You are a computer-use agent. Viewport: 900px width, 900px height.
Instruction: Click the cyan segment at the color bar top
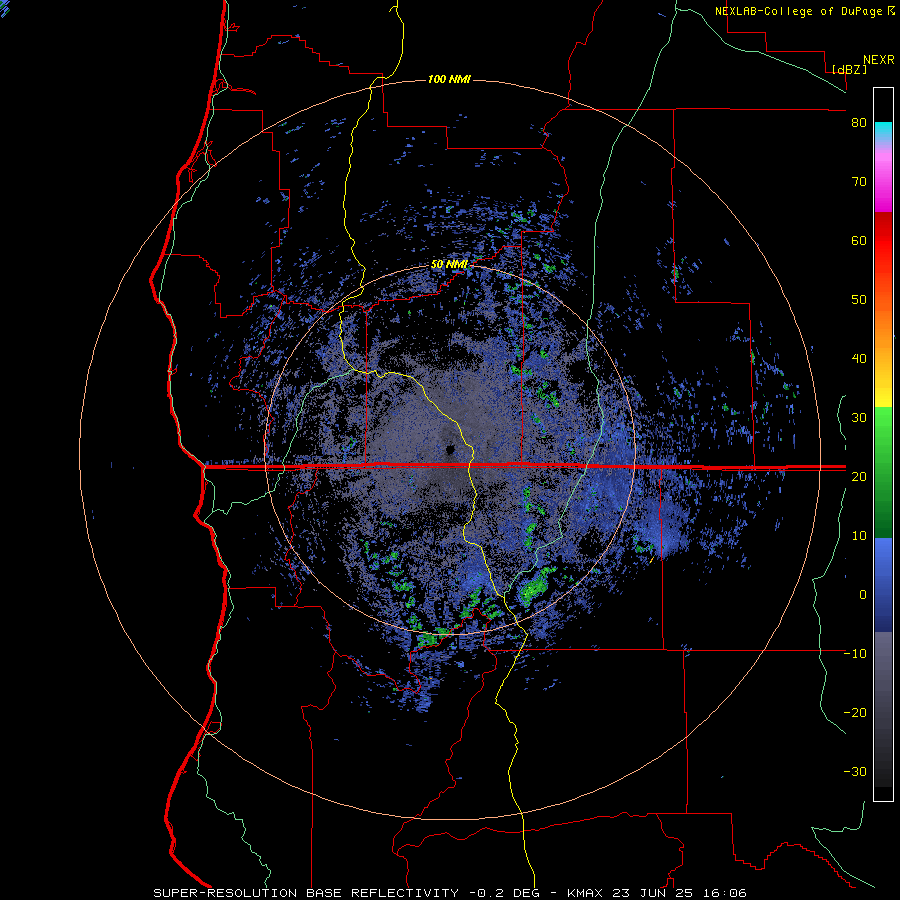point(883,131)
